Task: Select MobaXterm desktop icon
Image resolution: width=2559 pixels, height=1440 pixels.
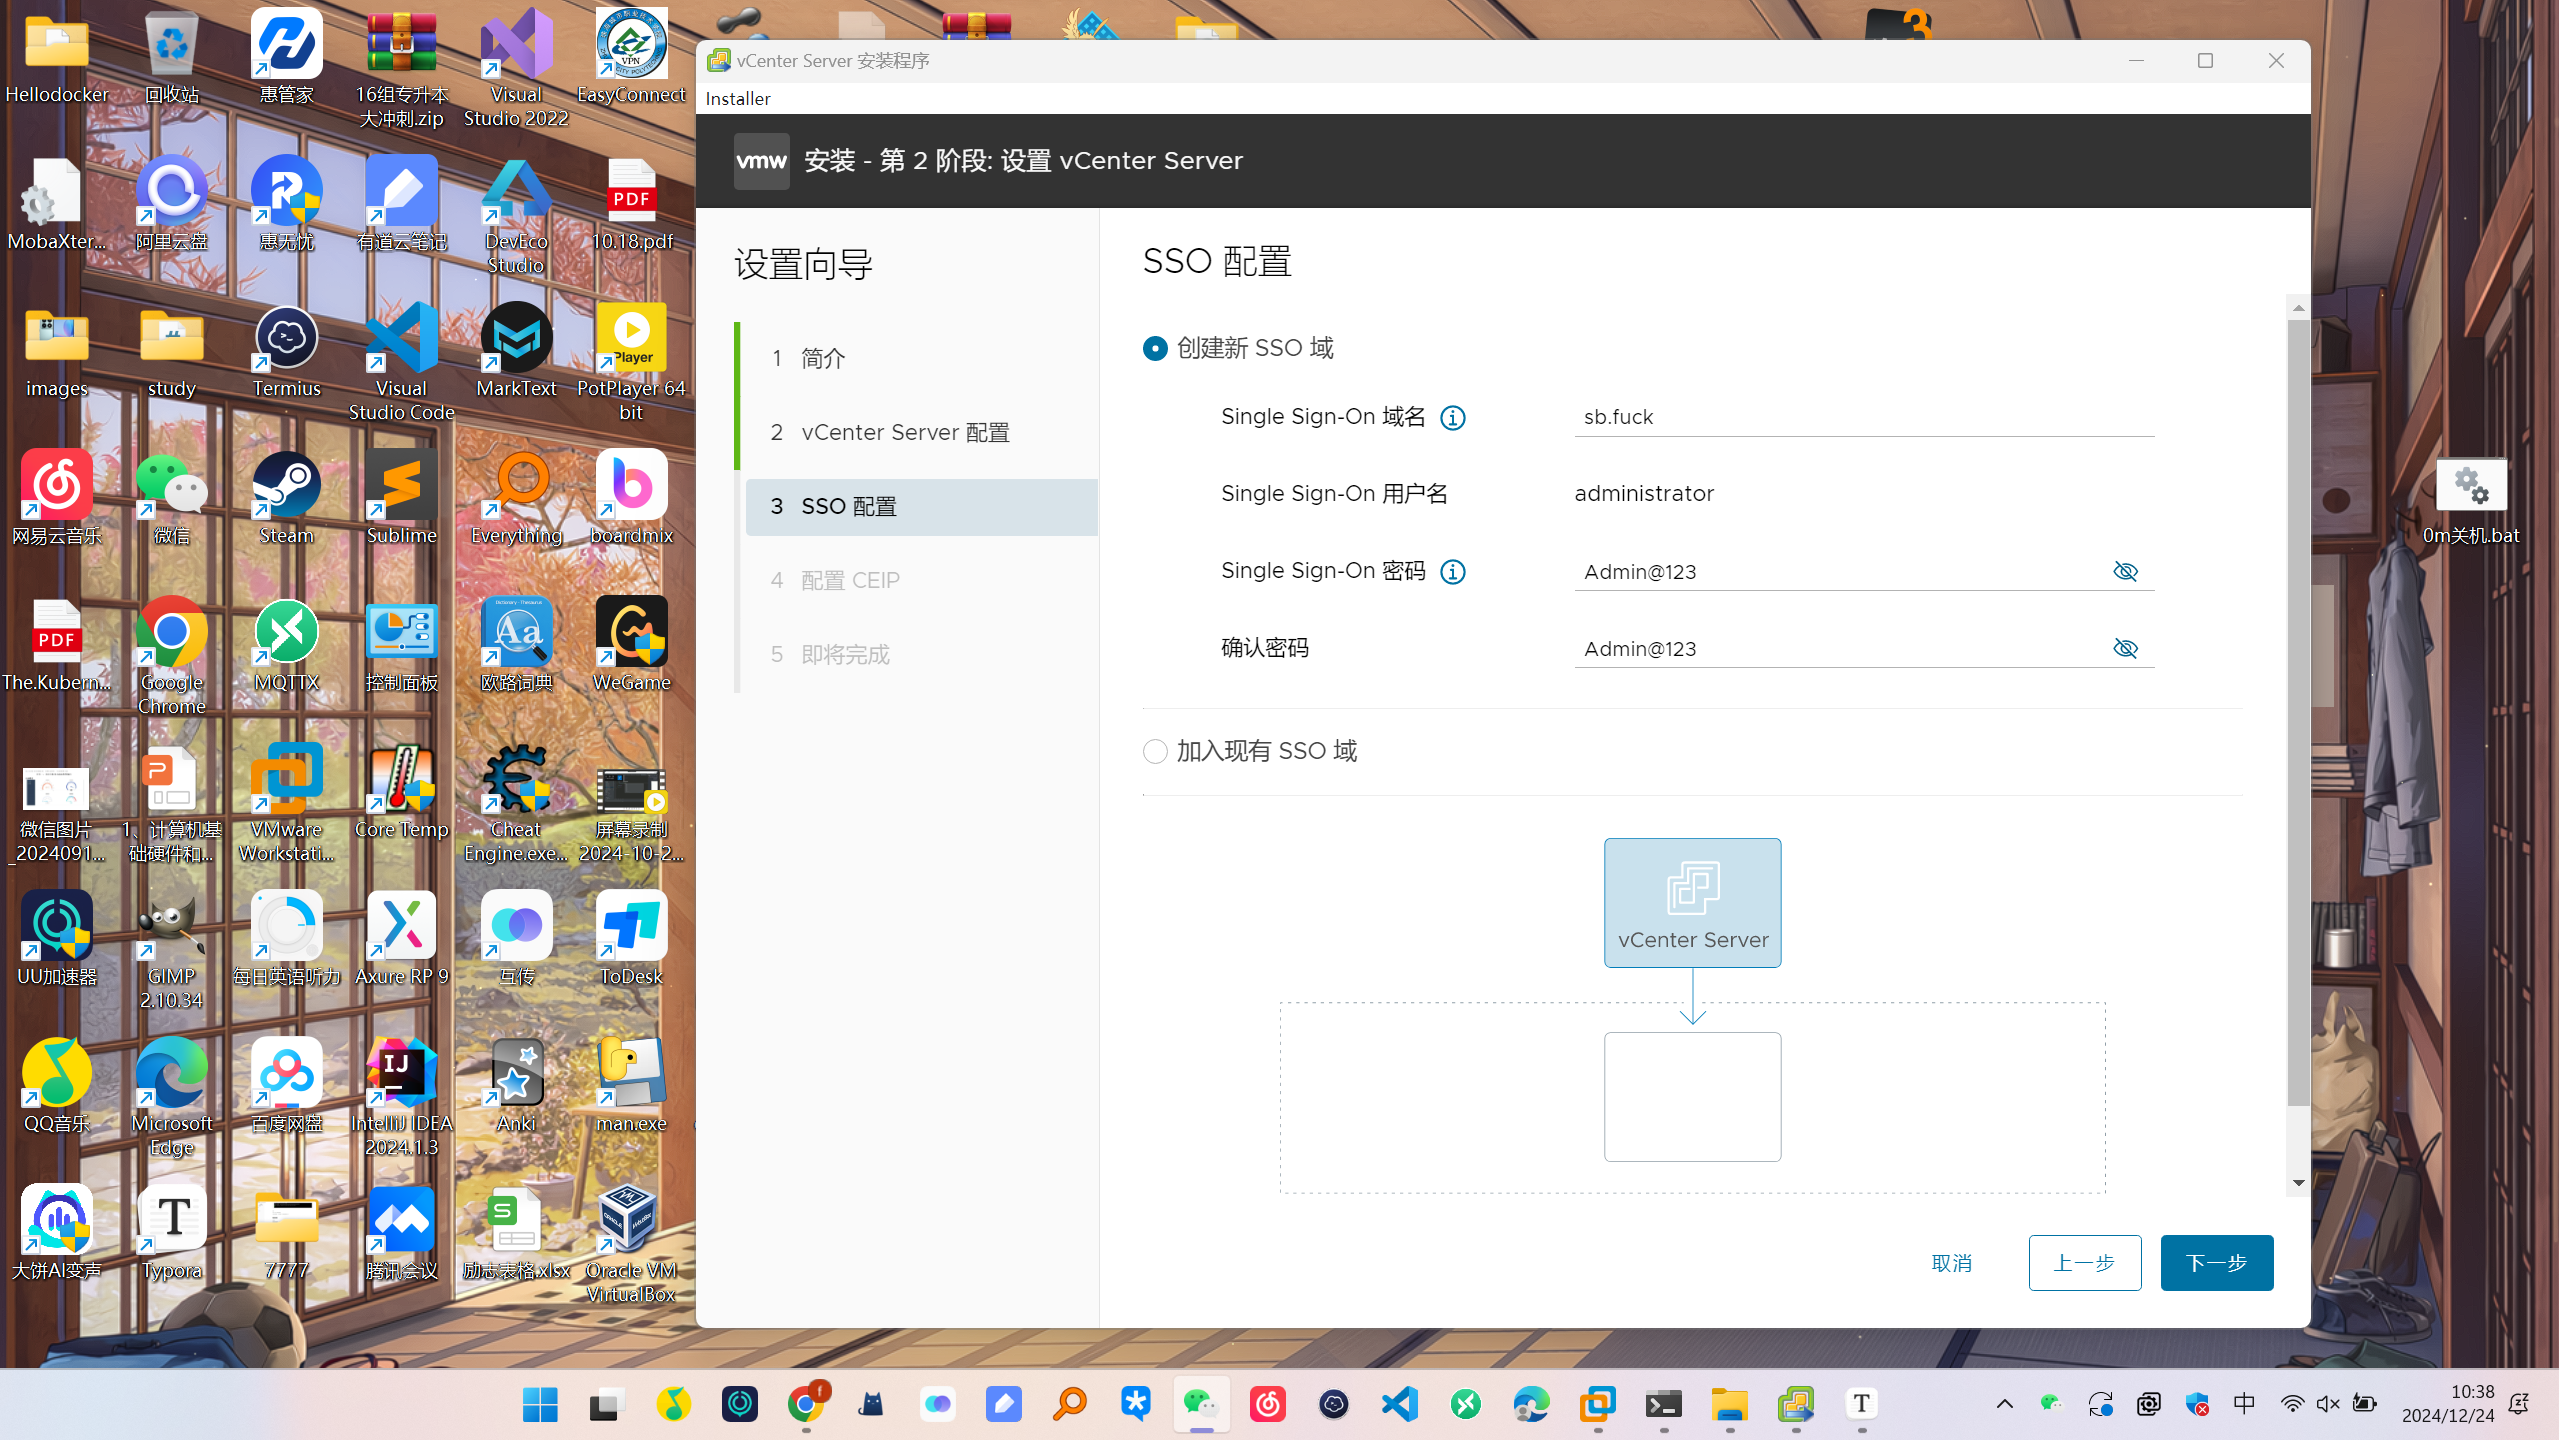Action: click(x=57, y=204)
